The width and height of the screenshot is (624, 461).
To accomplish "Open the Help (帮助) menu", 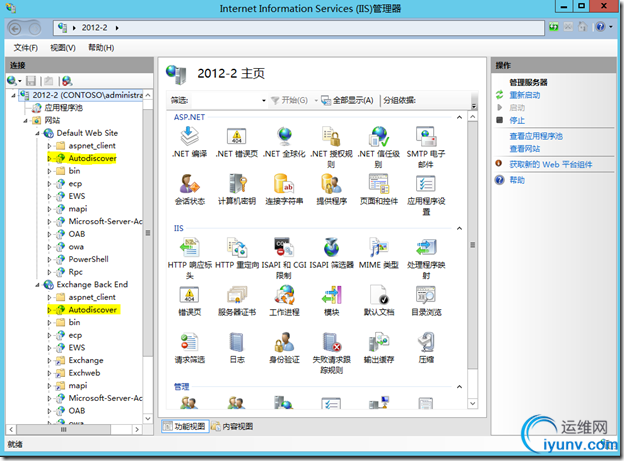I will tap(101, 48).
